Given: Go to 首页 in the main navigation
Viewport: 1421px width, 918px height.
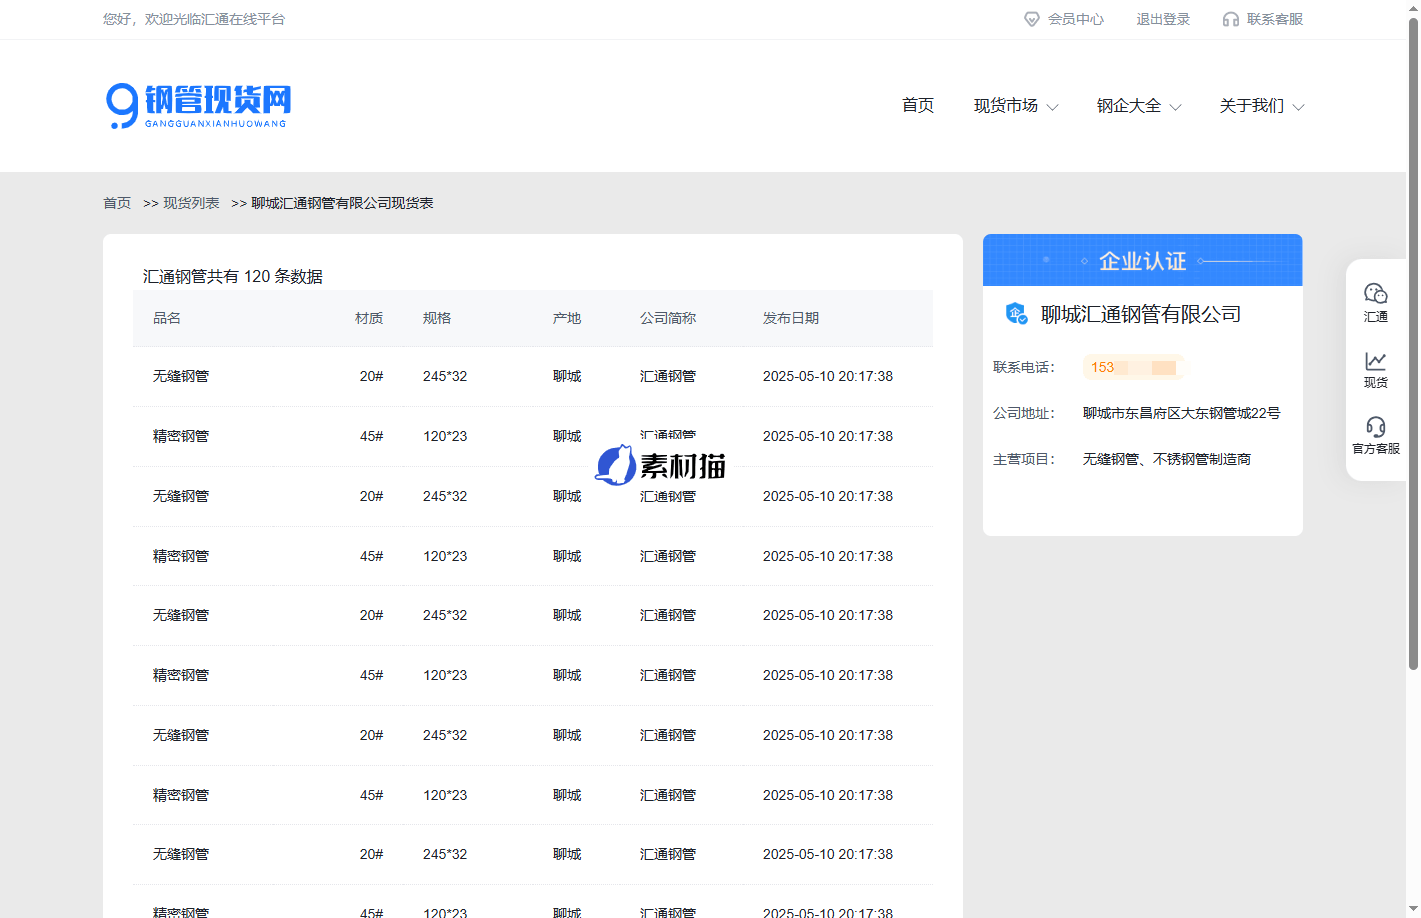Looking at the screenshot, I should pyautogui.click(x=917, y=106).
